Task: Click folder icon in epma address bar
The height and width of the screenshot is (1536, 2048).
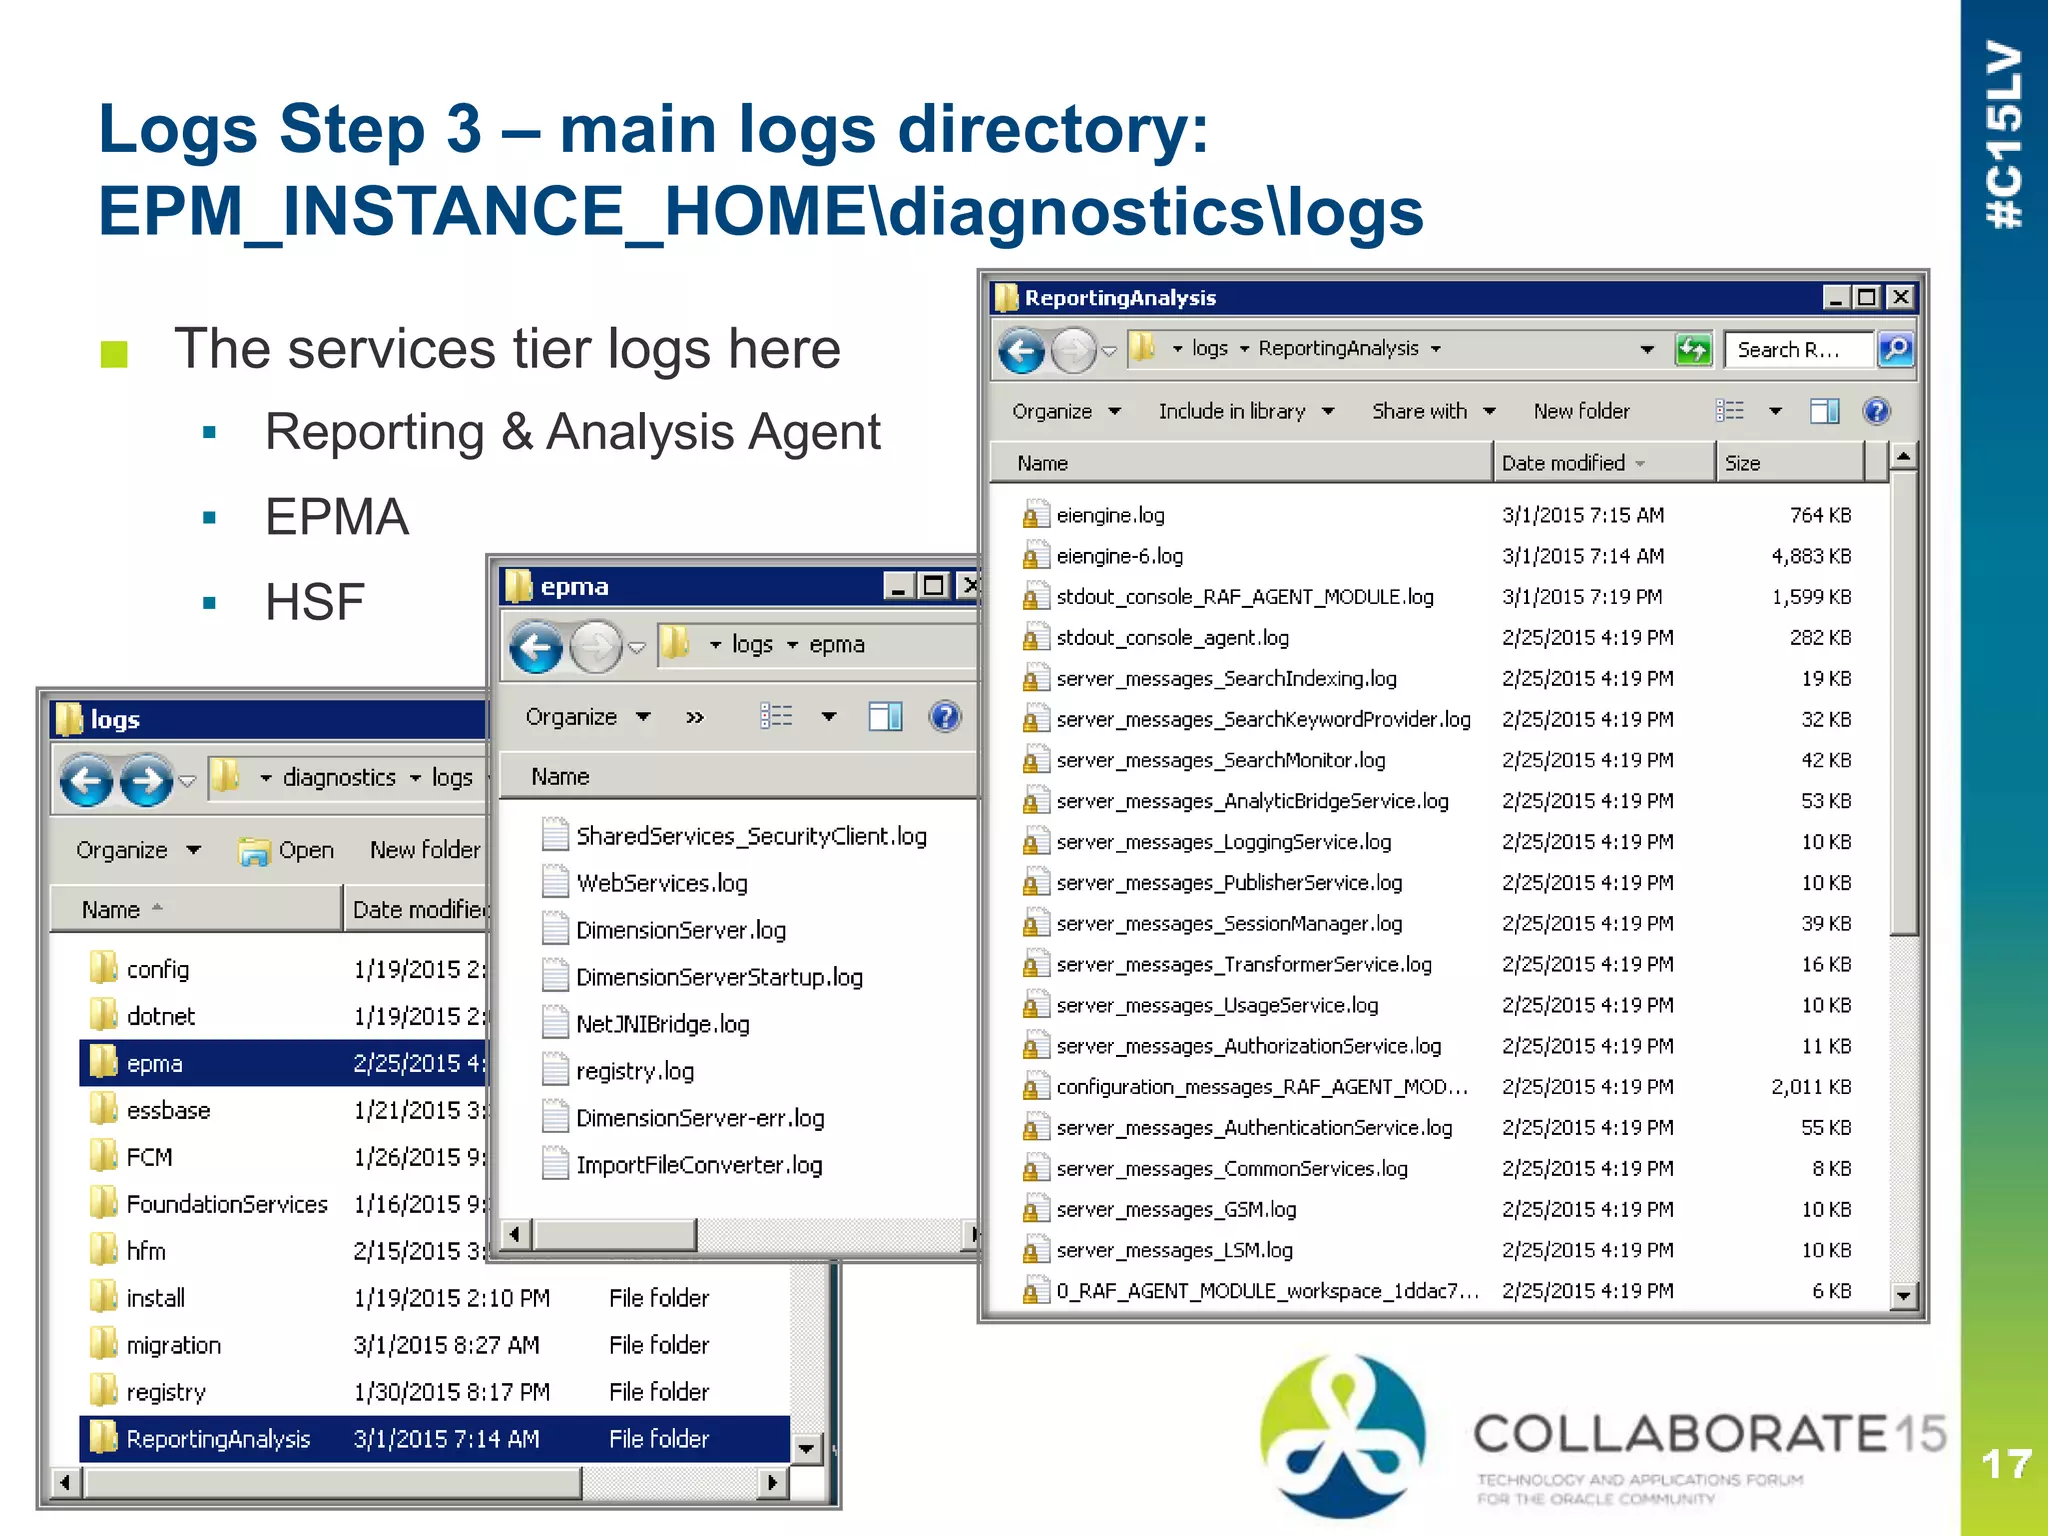Action: (677, 643)
